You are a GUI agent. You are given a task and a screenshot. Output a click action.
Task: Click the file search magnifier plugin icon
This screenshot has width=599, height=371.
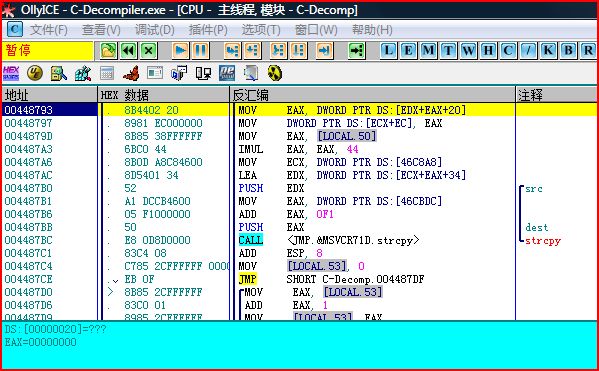59,73
